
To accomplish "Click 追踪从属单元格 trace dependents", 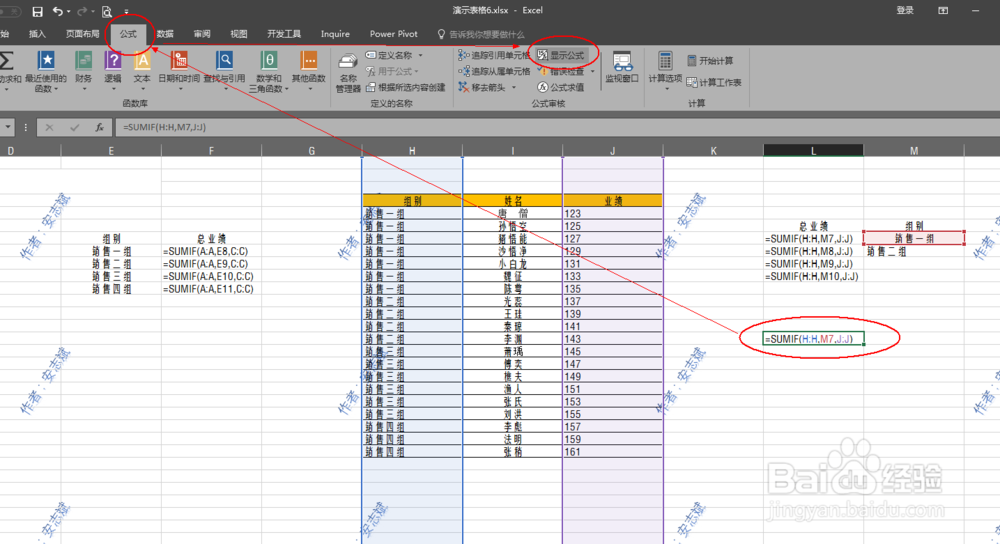I will coord(494,71).
